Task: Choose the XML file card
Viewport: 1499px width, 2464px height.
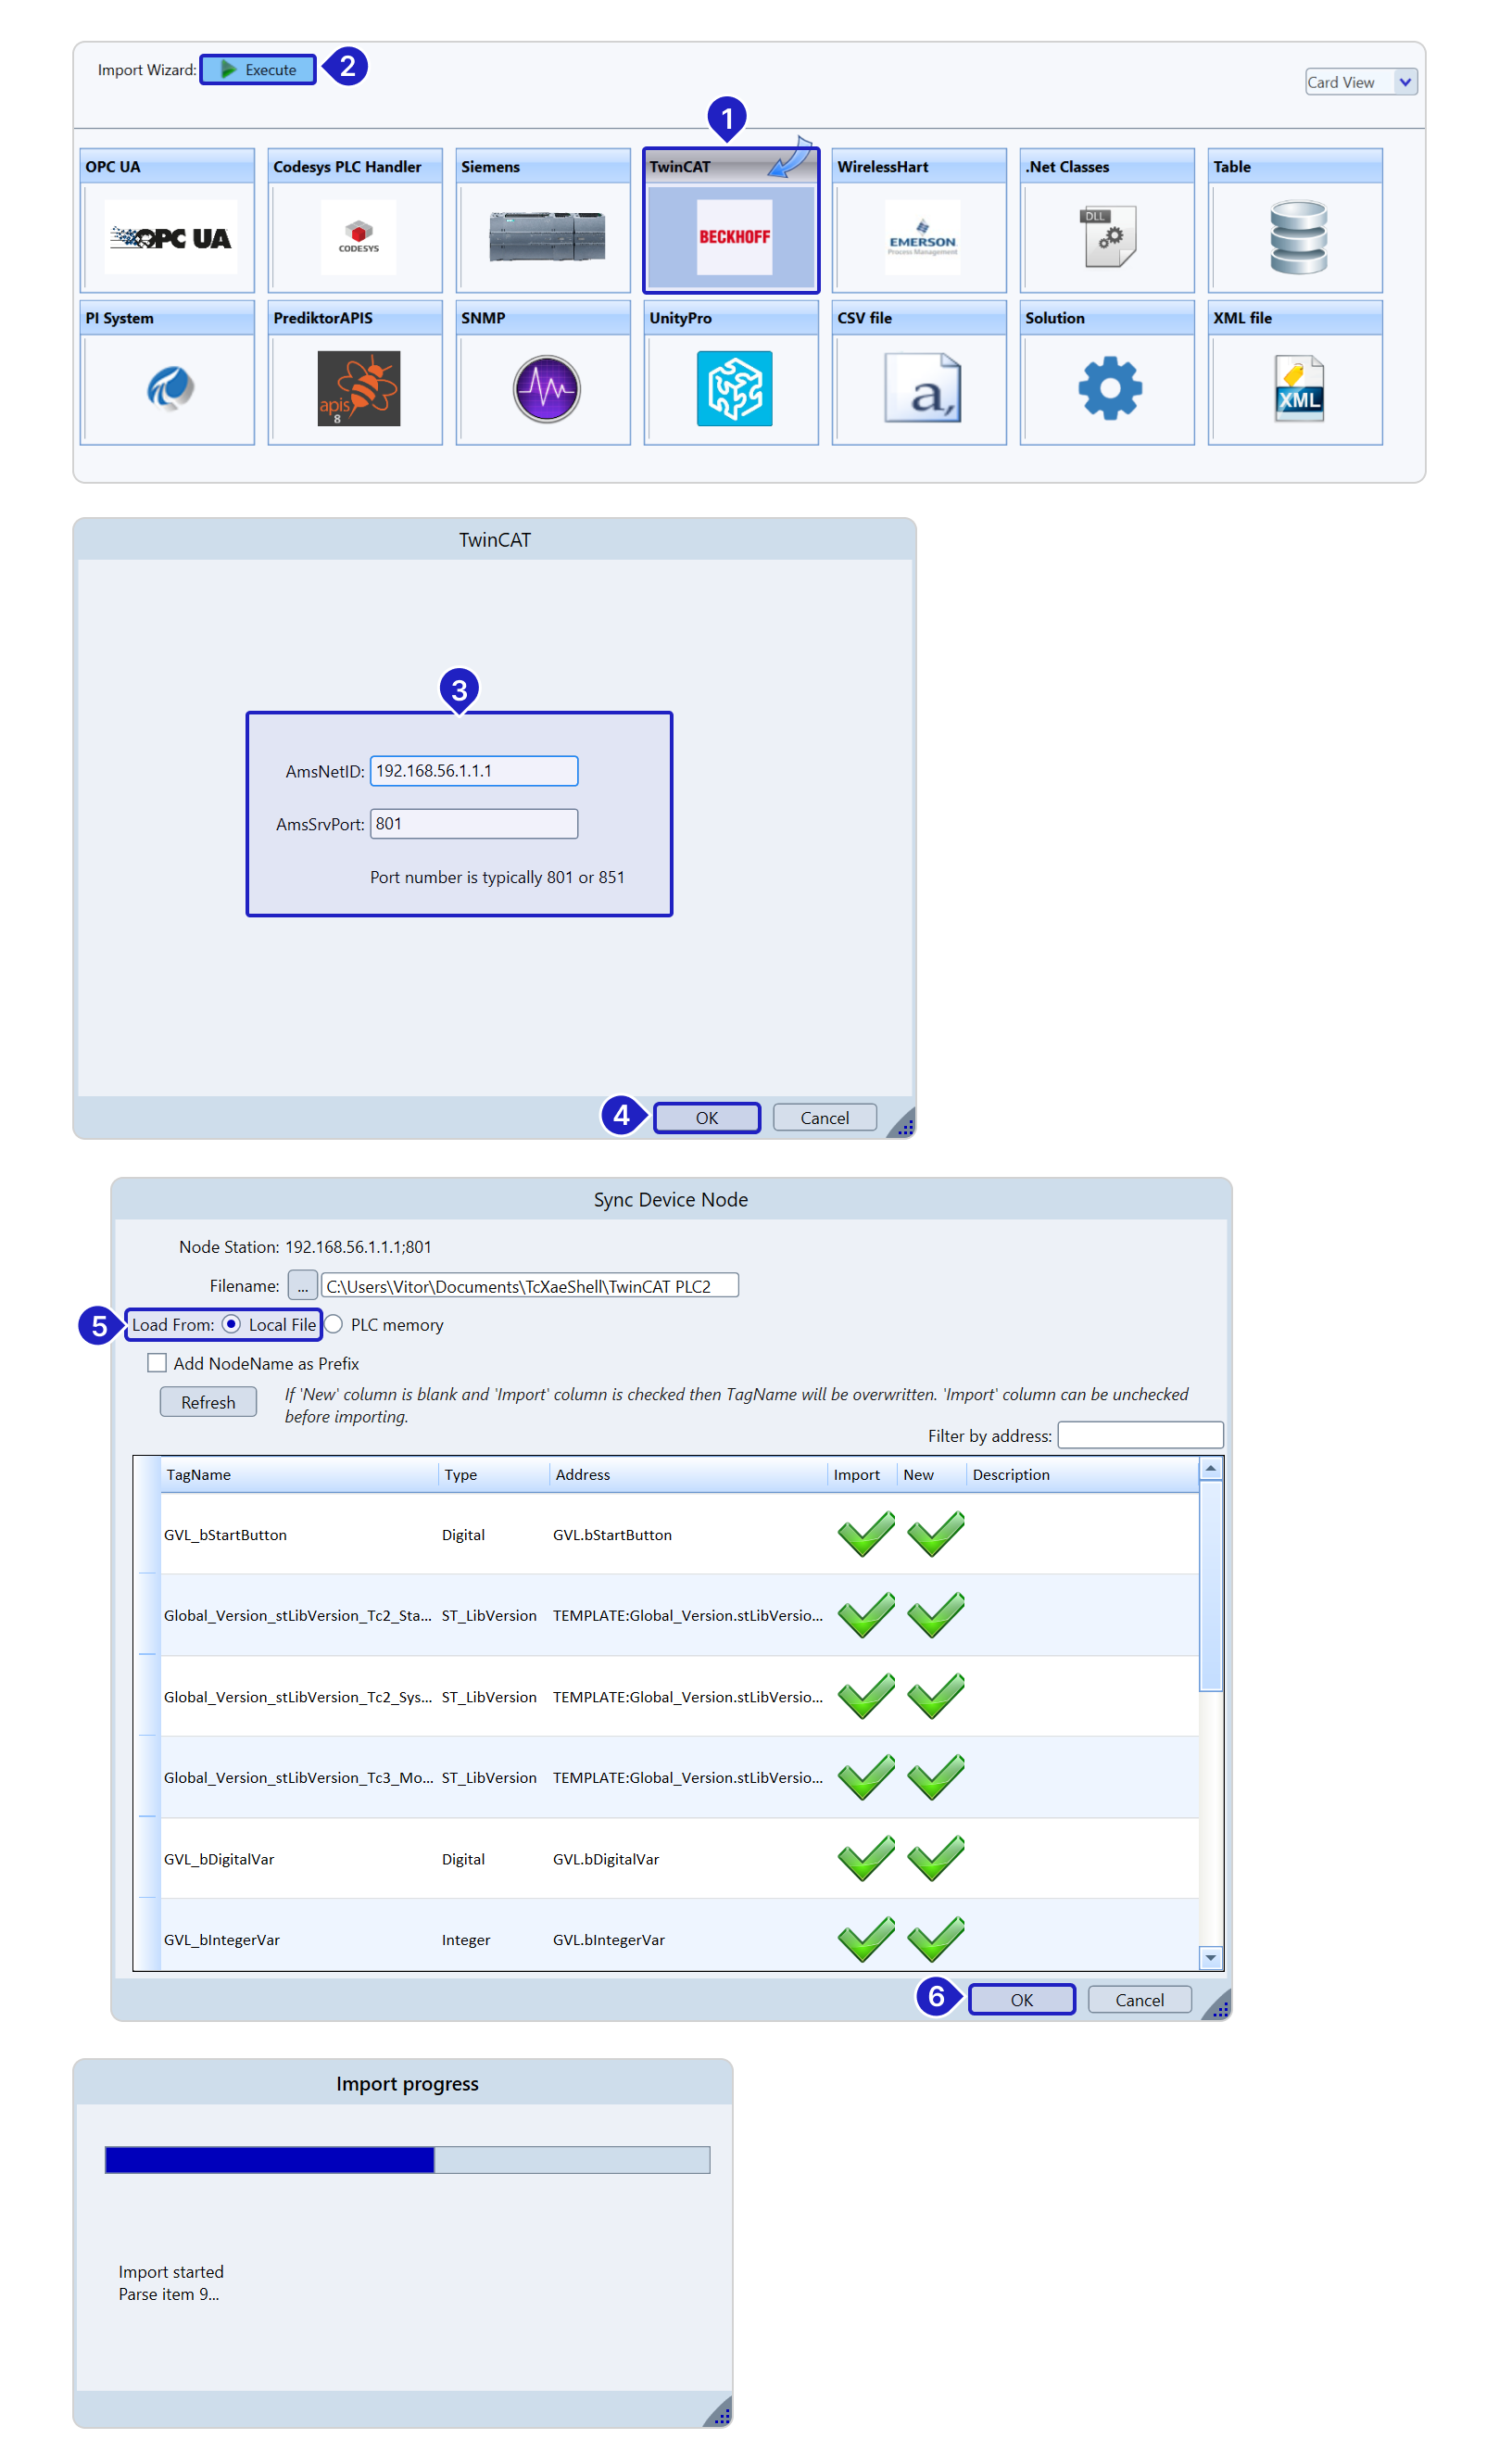Action: pyautogui.click(x=1295, y=372)
